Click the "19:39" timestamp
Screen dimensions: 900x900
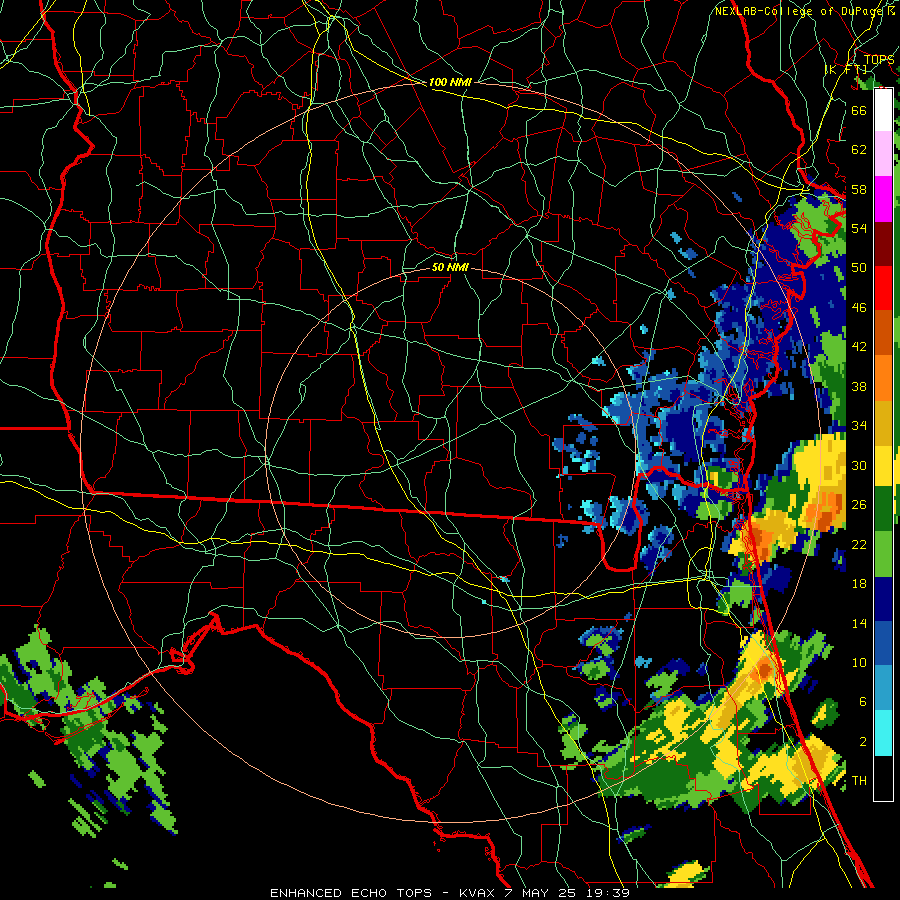tap(608, 893)
